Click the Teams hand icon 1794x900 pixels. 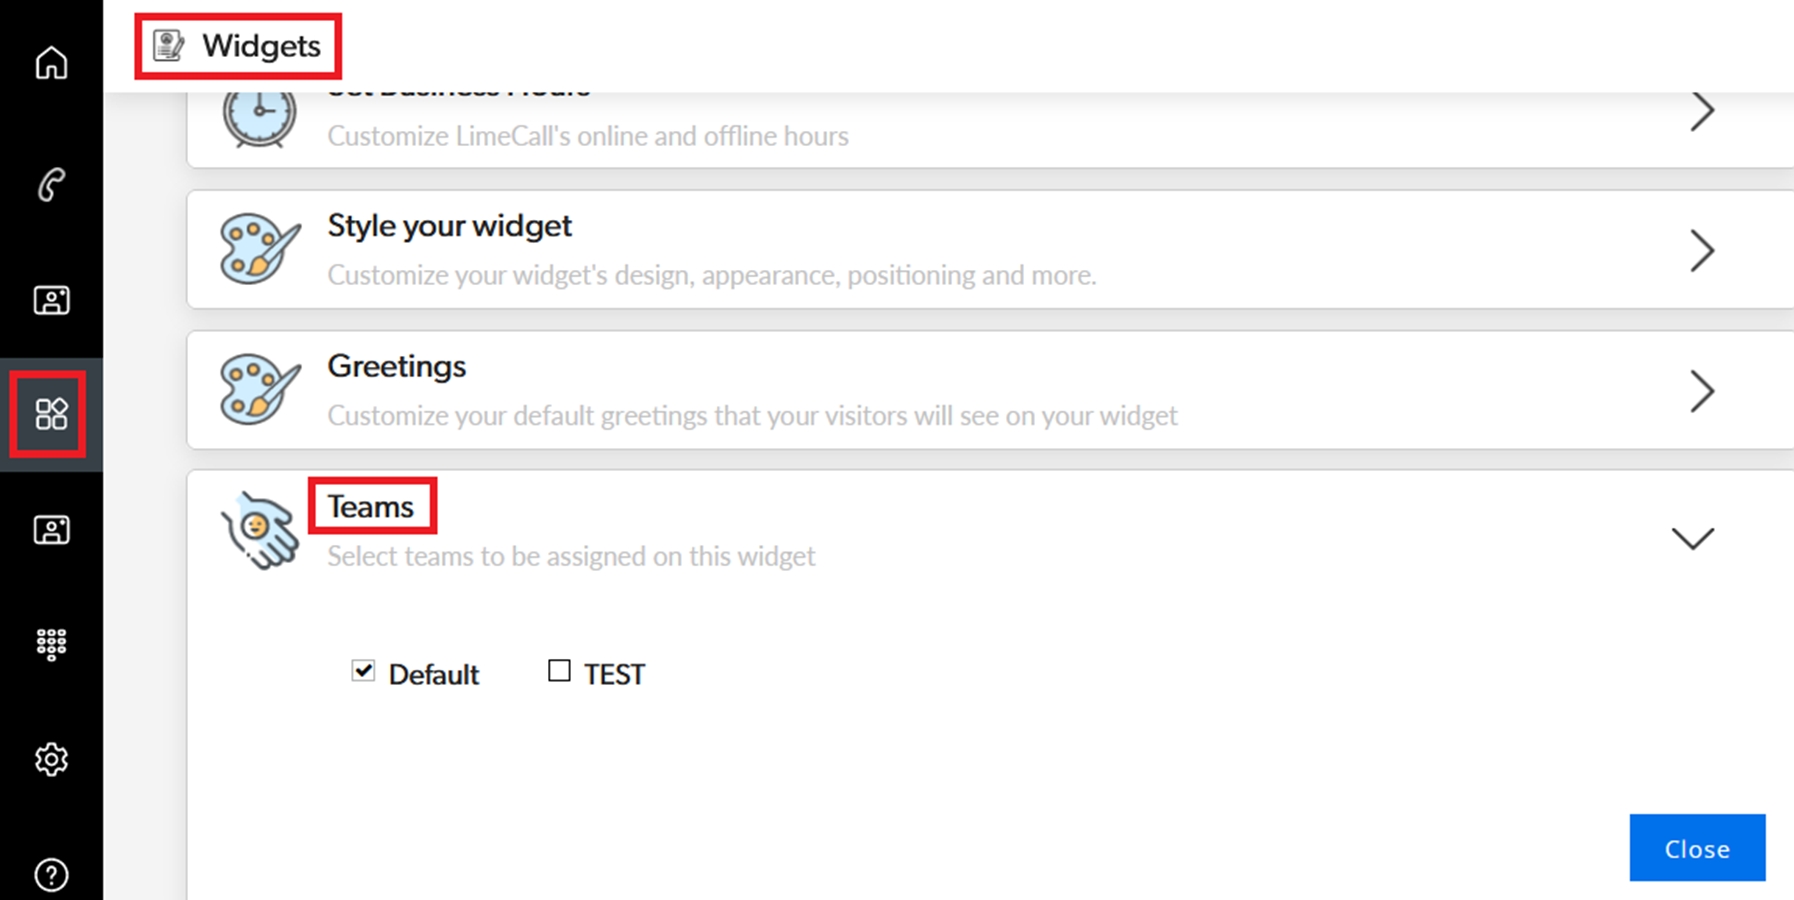pos(260,530)
